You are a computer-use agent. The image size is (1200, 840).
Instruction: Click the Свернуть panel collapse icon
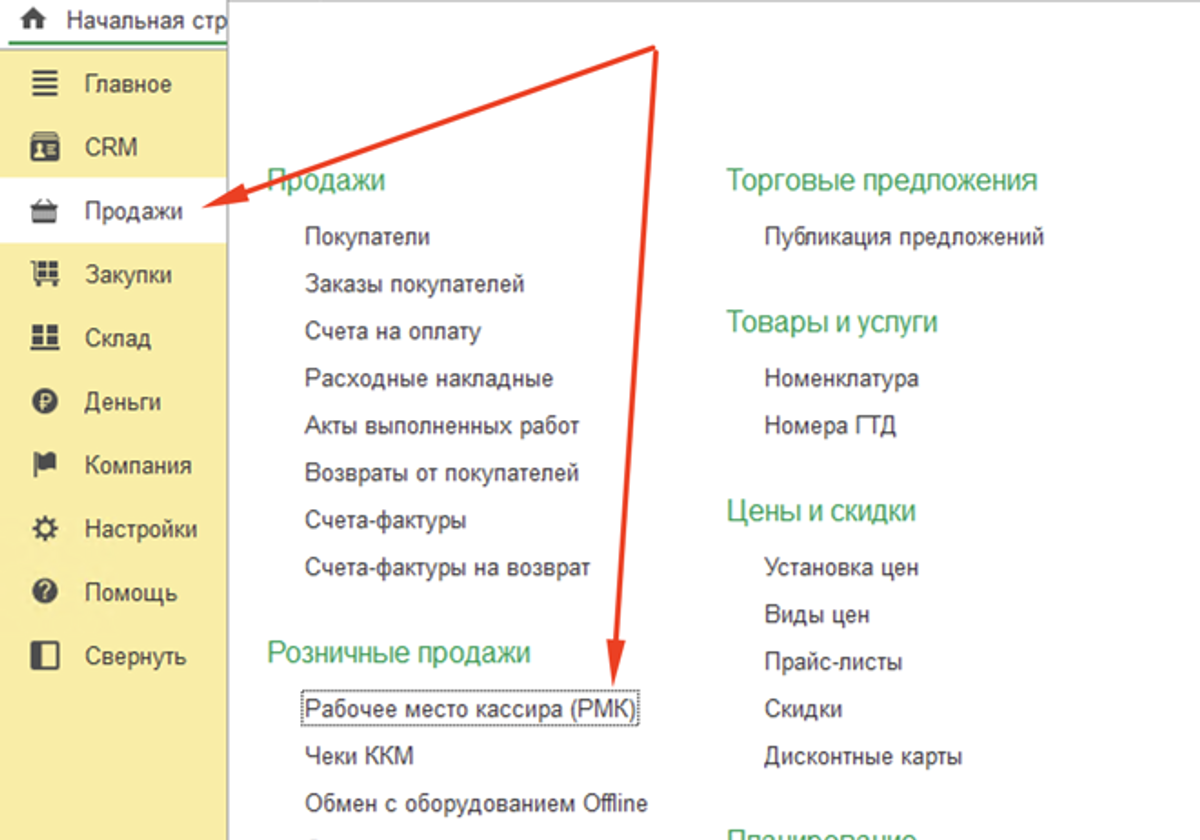point(45,656)
